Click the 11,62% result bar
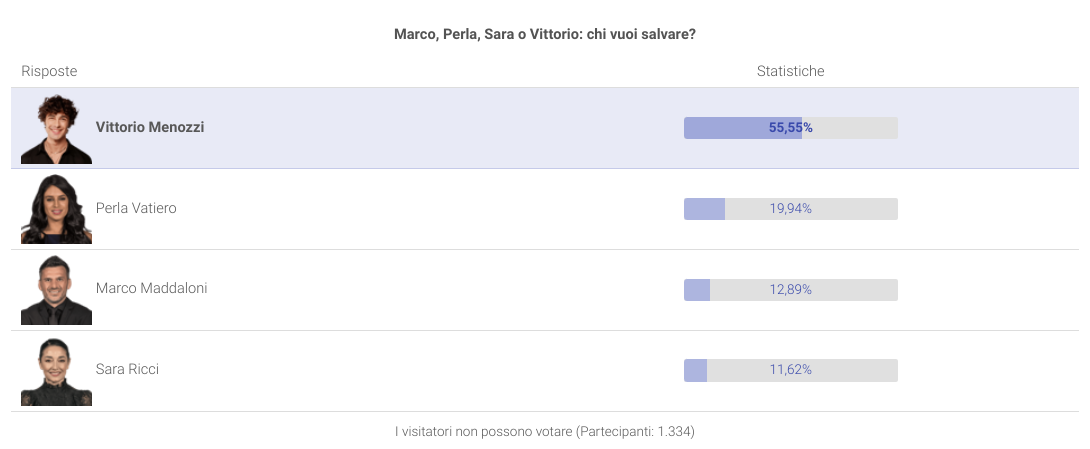The width and height of the screenshot is (1090, 449). [x=790, y=370]
